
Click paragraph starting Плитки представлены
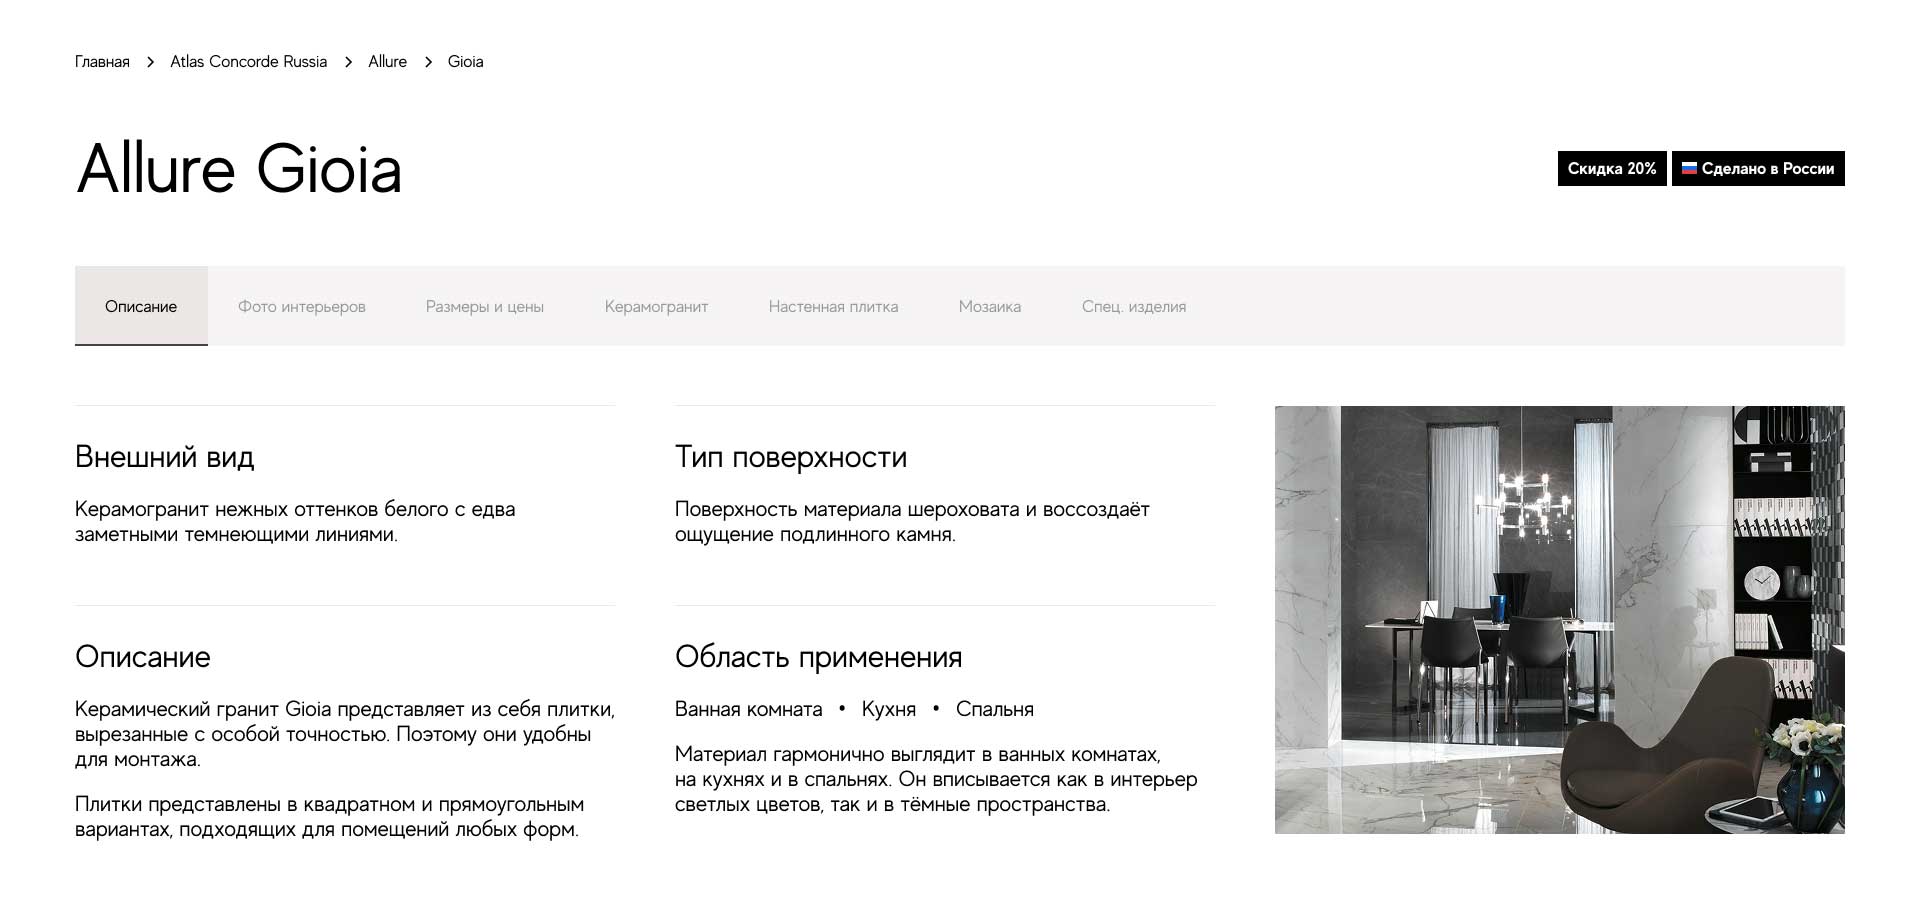coord(330,817)
